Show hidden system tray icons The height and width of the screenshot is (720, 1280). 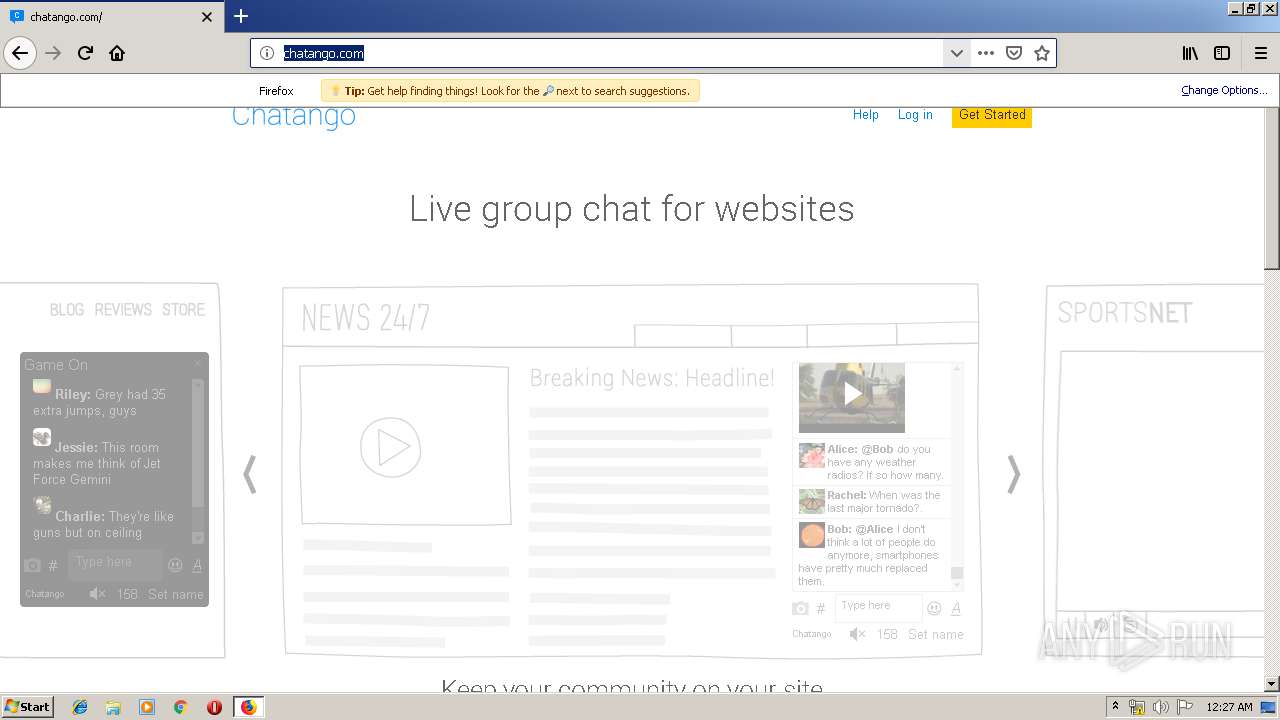pos(1115,707)
